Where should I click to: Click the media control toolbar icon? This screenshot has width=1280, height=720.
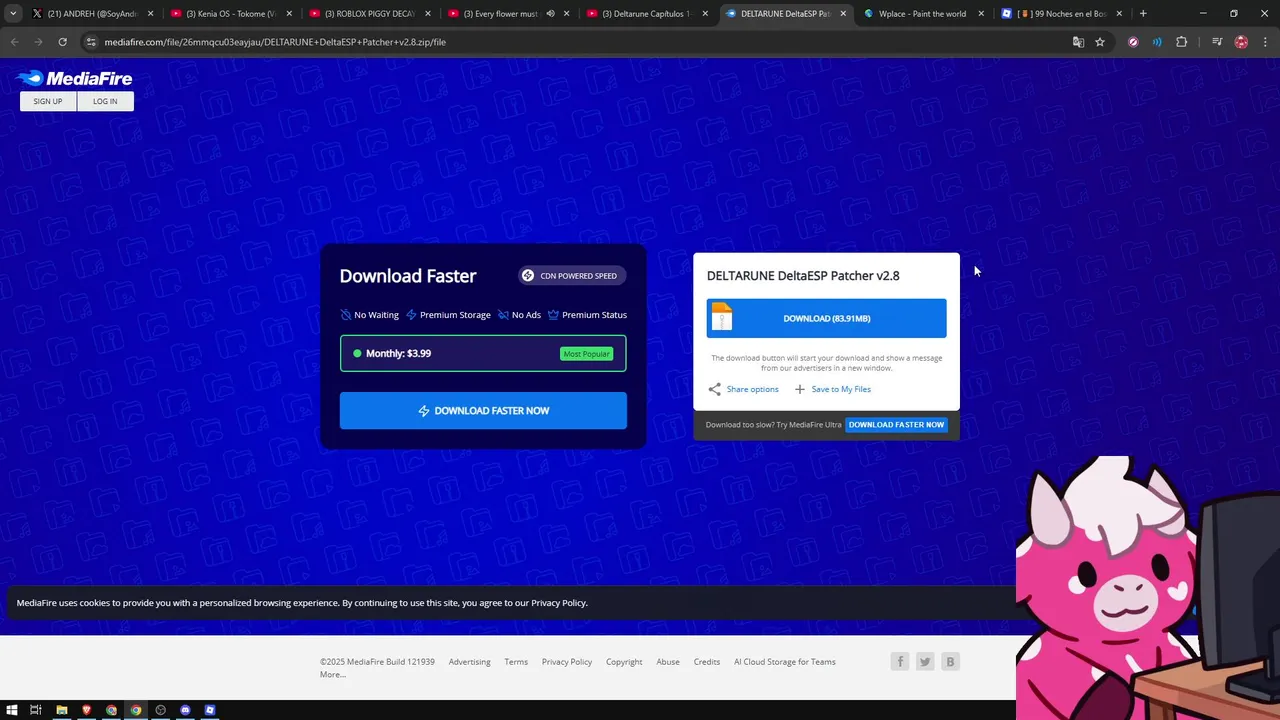(1216, 42)
